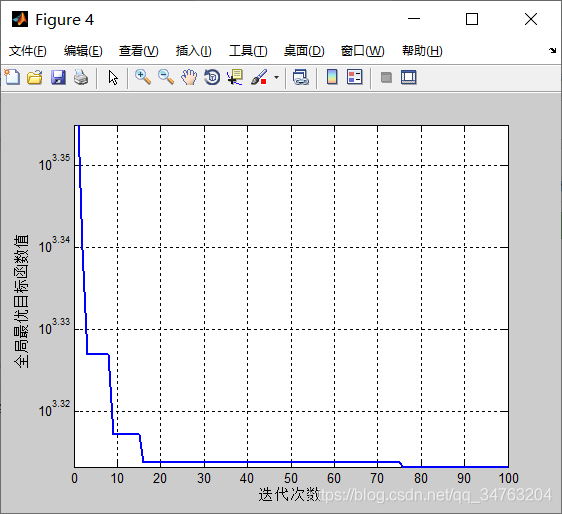
Task: Create a new figure with New Figure icon
Action: [13, 77]
